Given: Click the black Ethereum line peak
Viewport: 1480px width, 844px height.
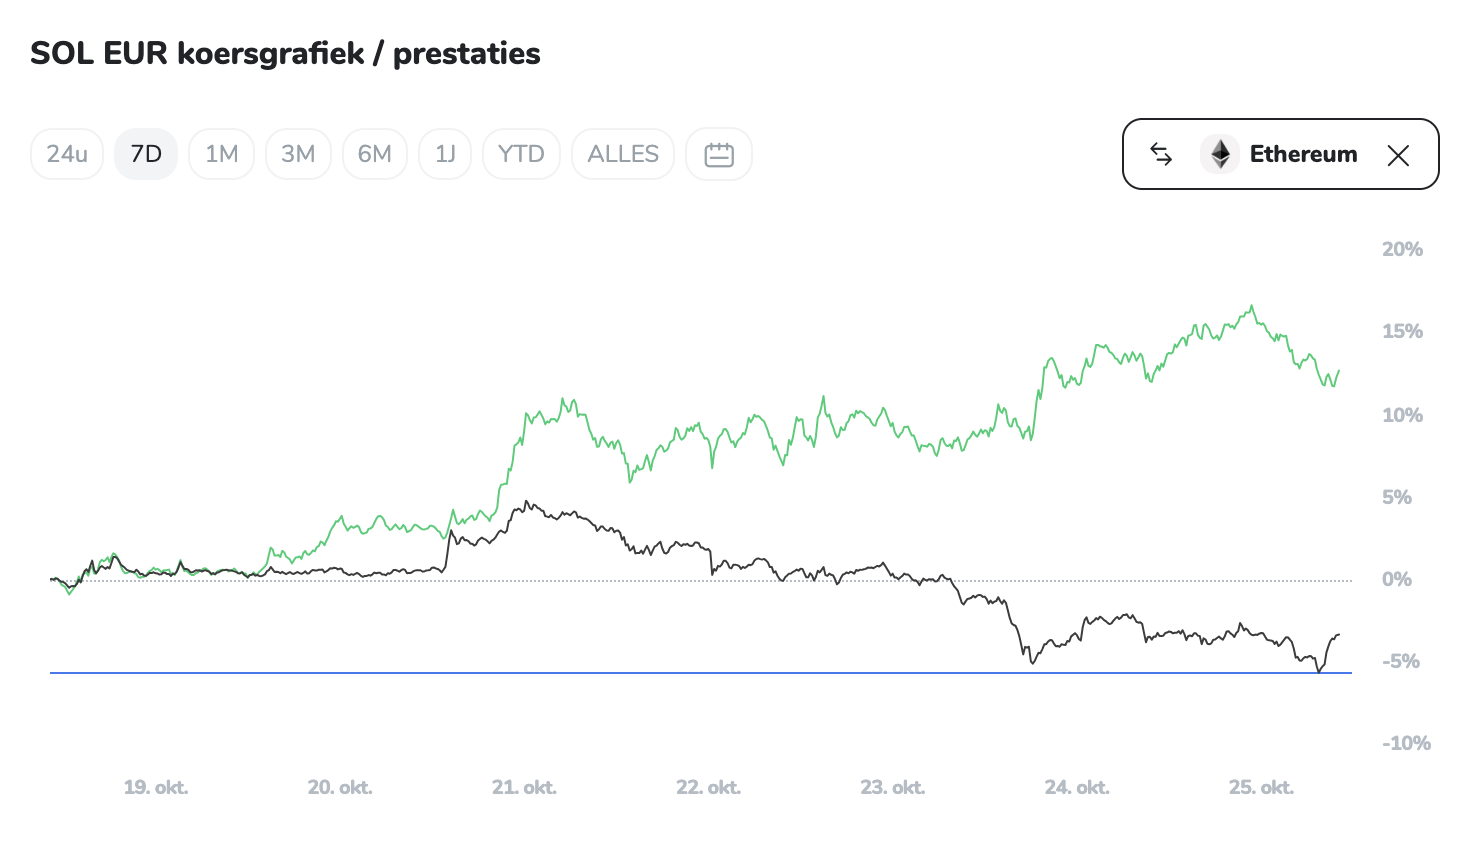Looking at the screenshot, I should point(526,502).
